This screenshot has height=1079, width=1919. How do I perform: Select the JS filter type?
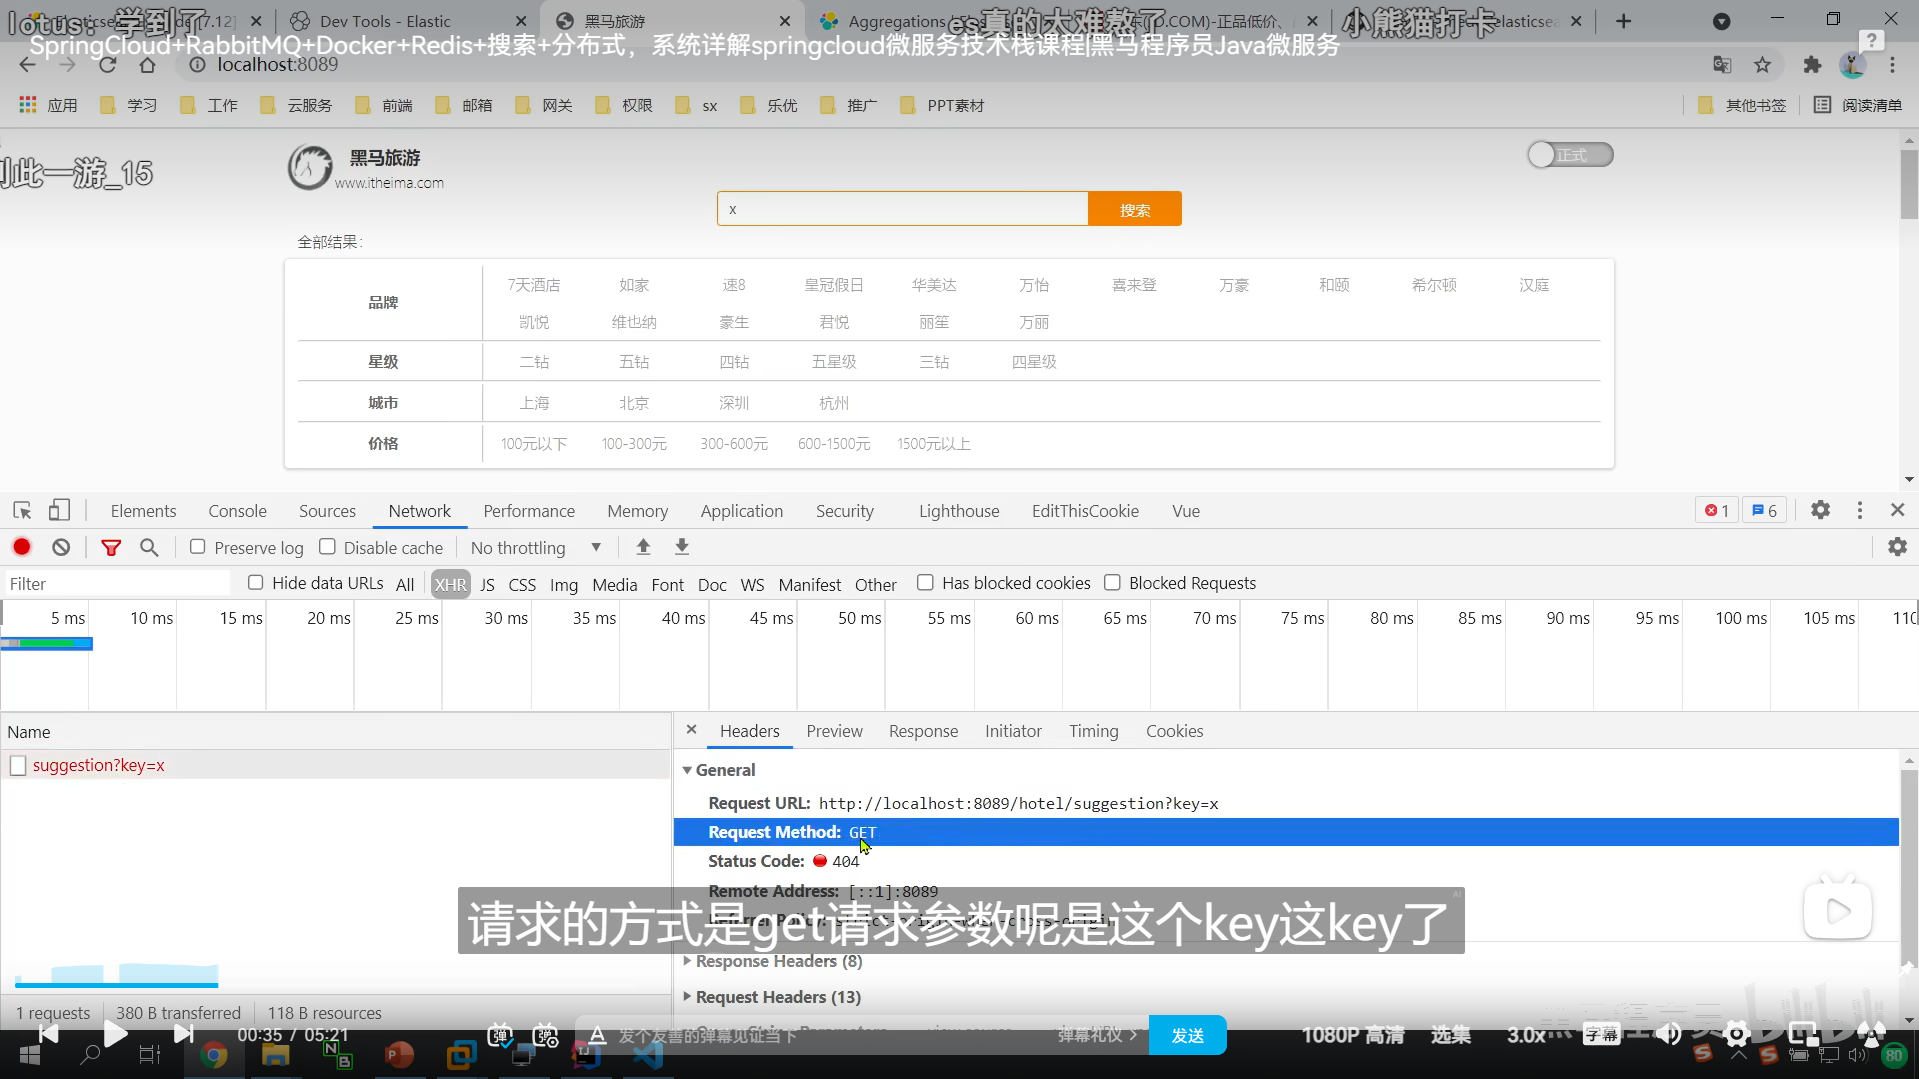pos(487,585)
